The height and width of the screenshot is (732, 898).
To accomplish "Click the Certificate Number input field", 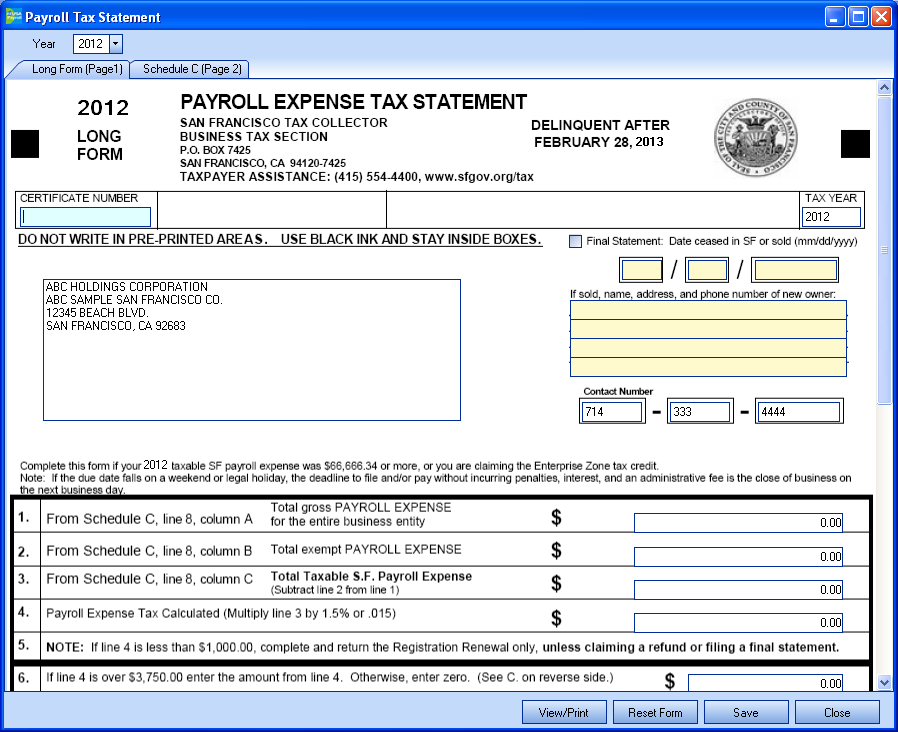I will [86, 217].
